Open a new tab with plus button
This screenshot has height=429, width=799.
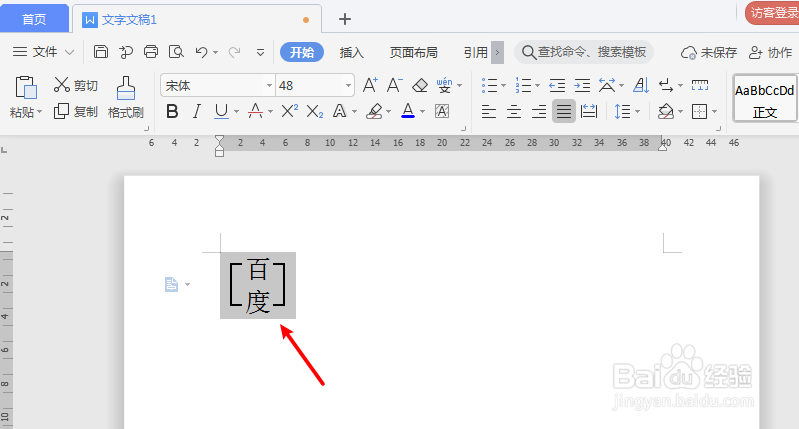[x=345, y=19]
